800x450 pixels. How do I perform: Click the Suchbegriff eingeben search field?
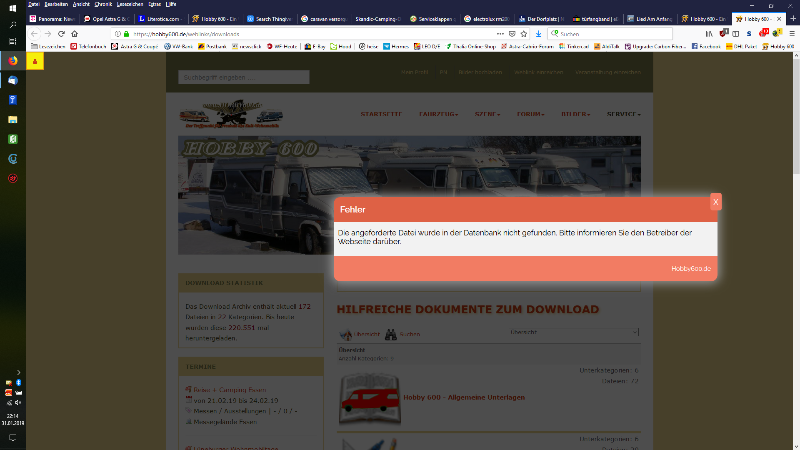pos(243,77)
